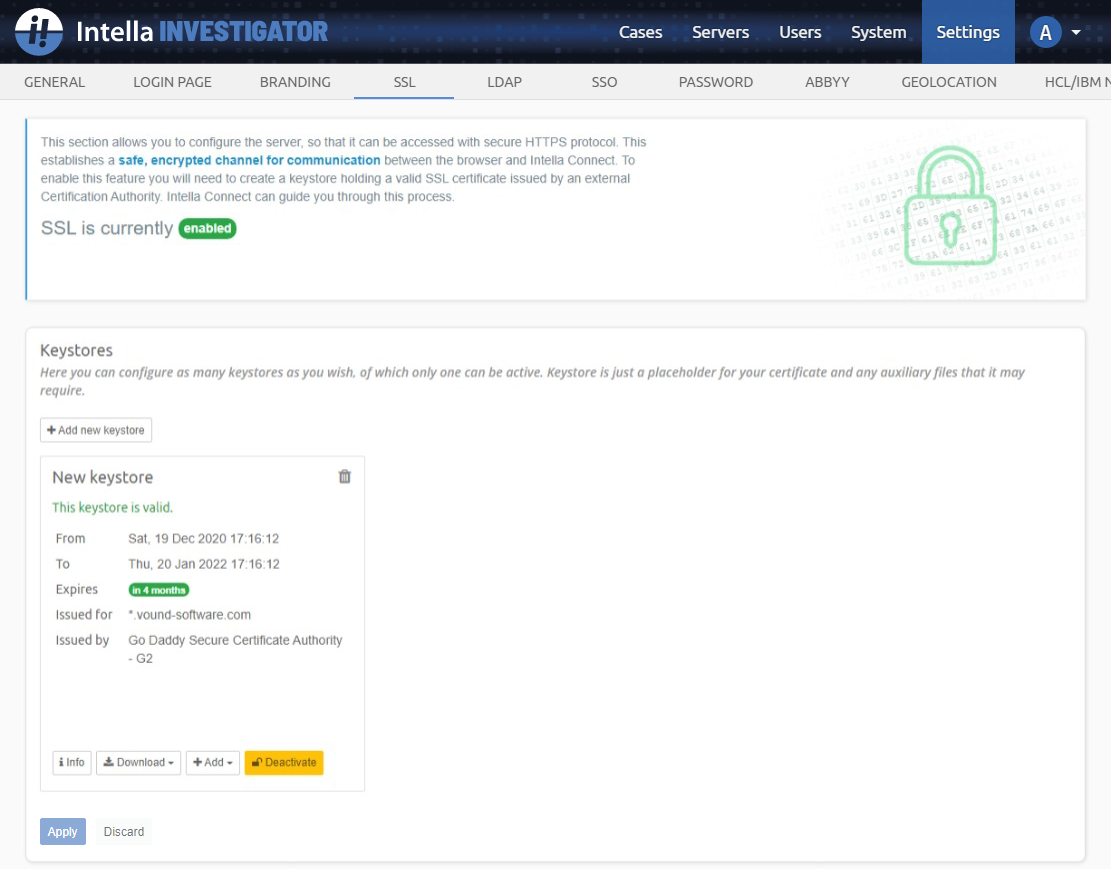Apply the SSL settings changes
Viewport: 1111px width, 869px height.
[x=62, y=832]
